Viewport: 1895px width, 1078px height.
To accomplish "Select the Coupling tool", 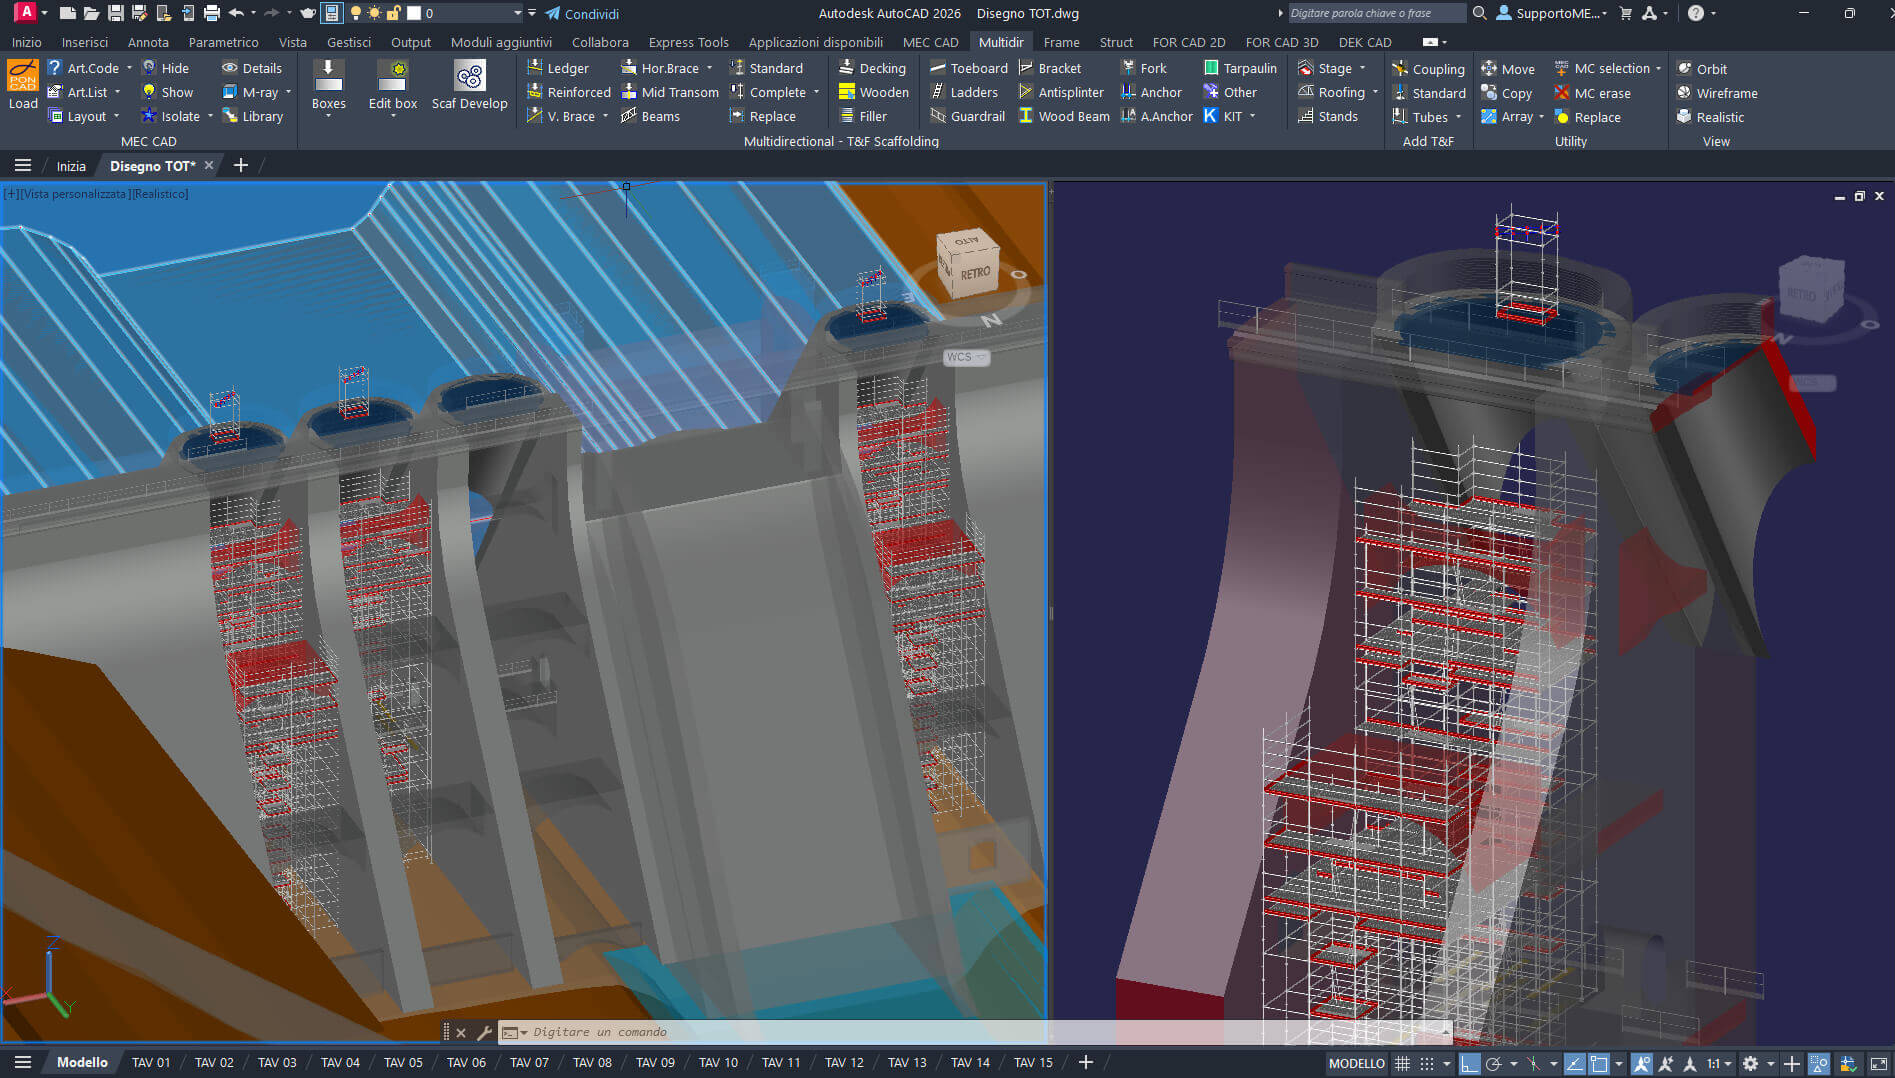I will pyautogui.click(x=1428, y=69).
